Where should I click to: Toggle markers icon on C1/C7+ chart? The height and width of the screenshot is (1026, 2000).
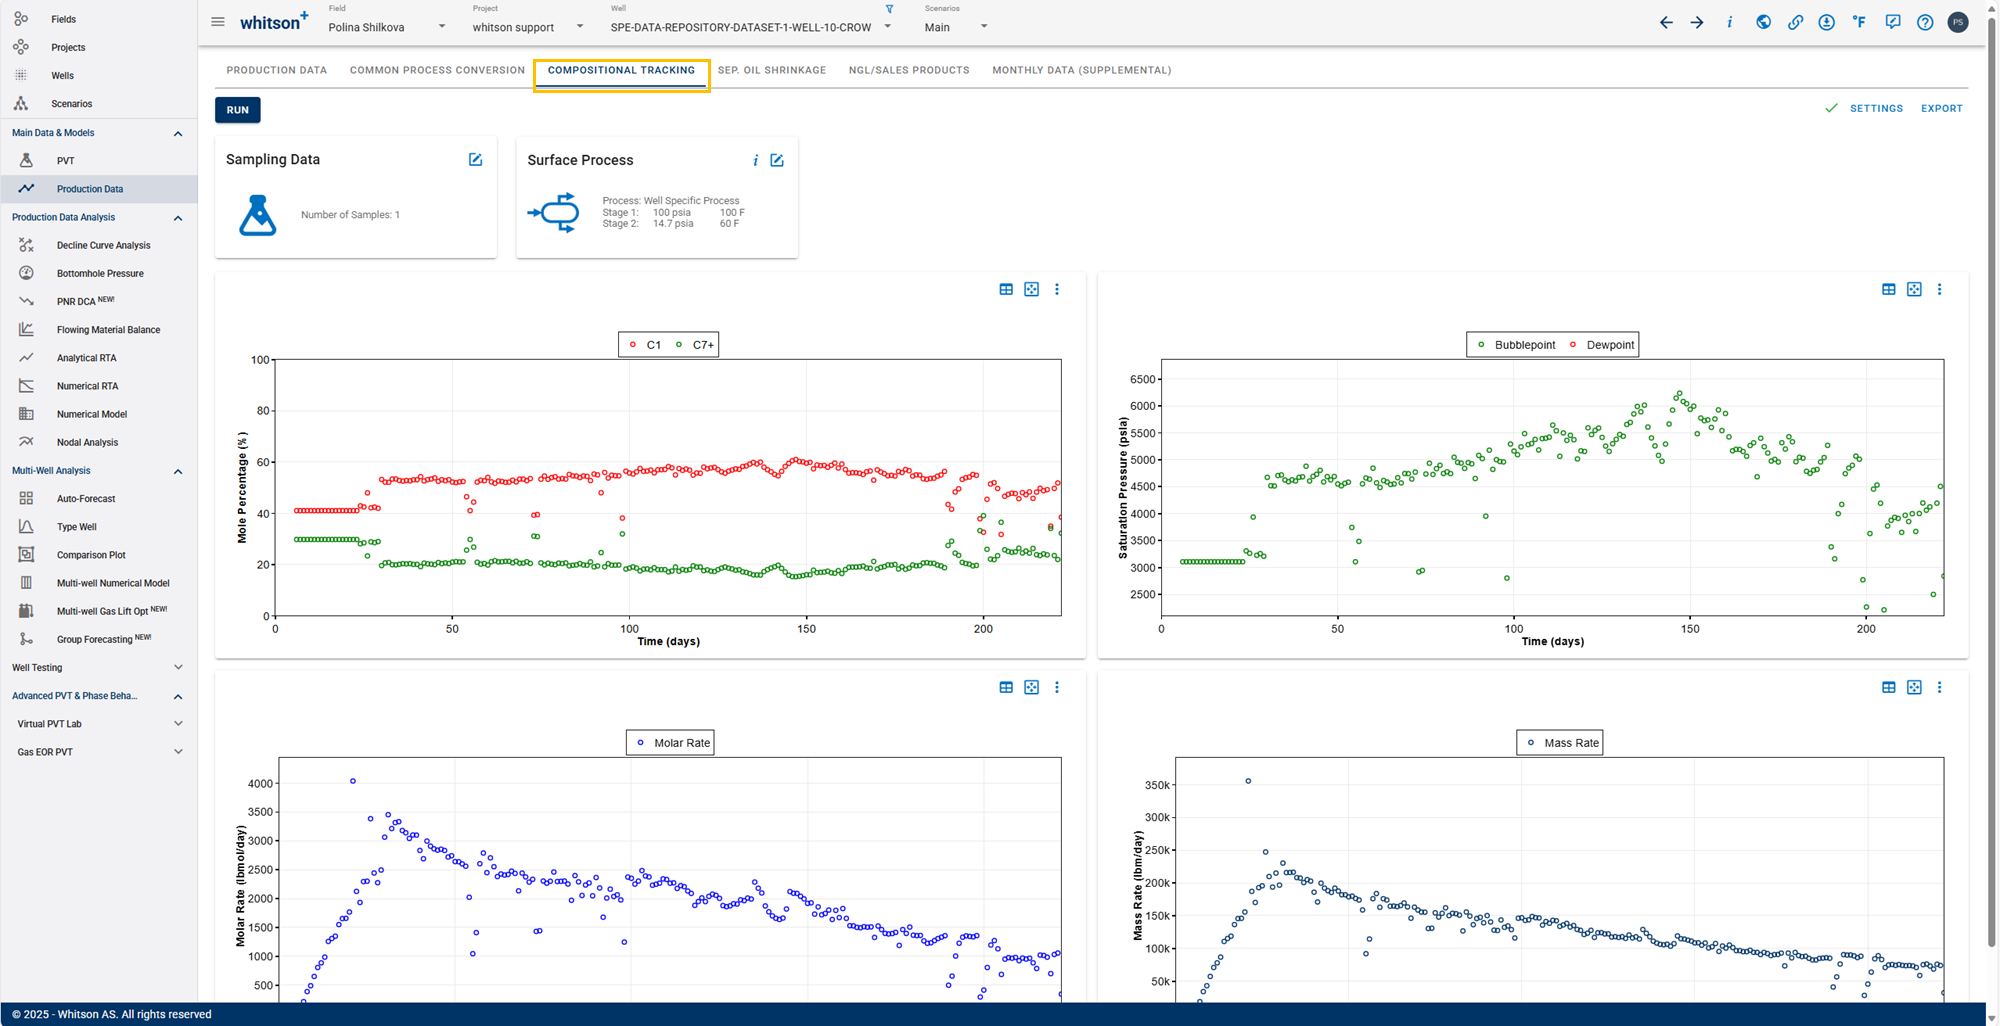coord(1031,289)
